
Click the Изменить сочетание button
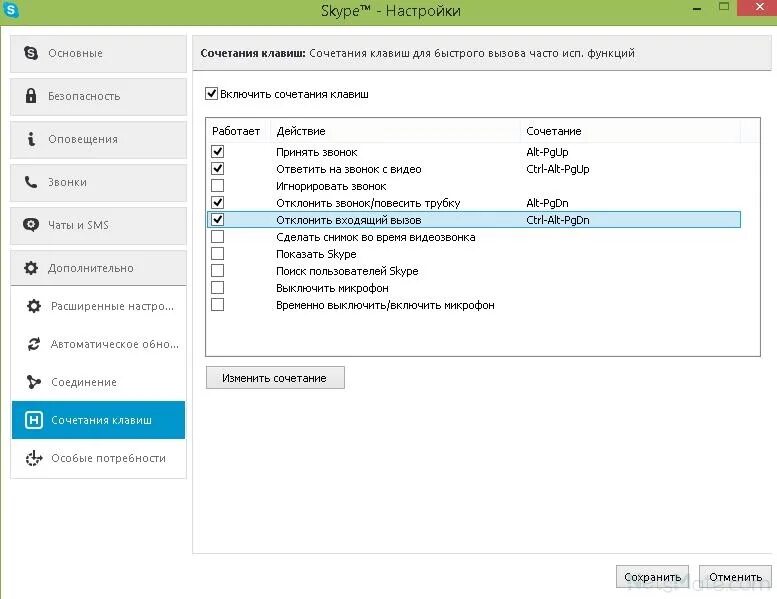pos(275,378)
